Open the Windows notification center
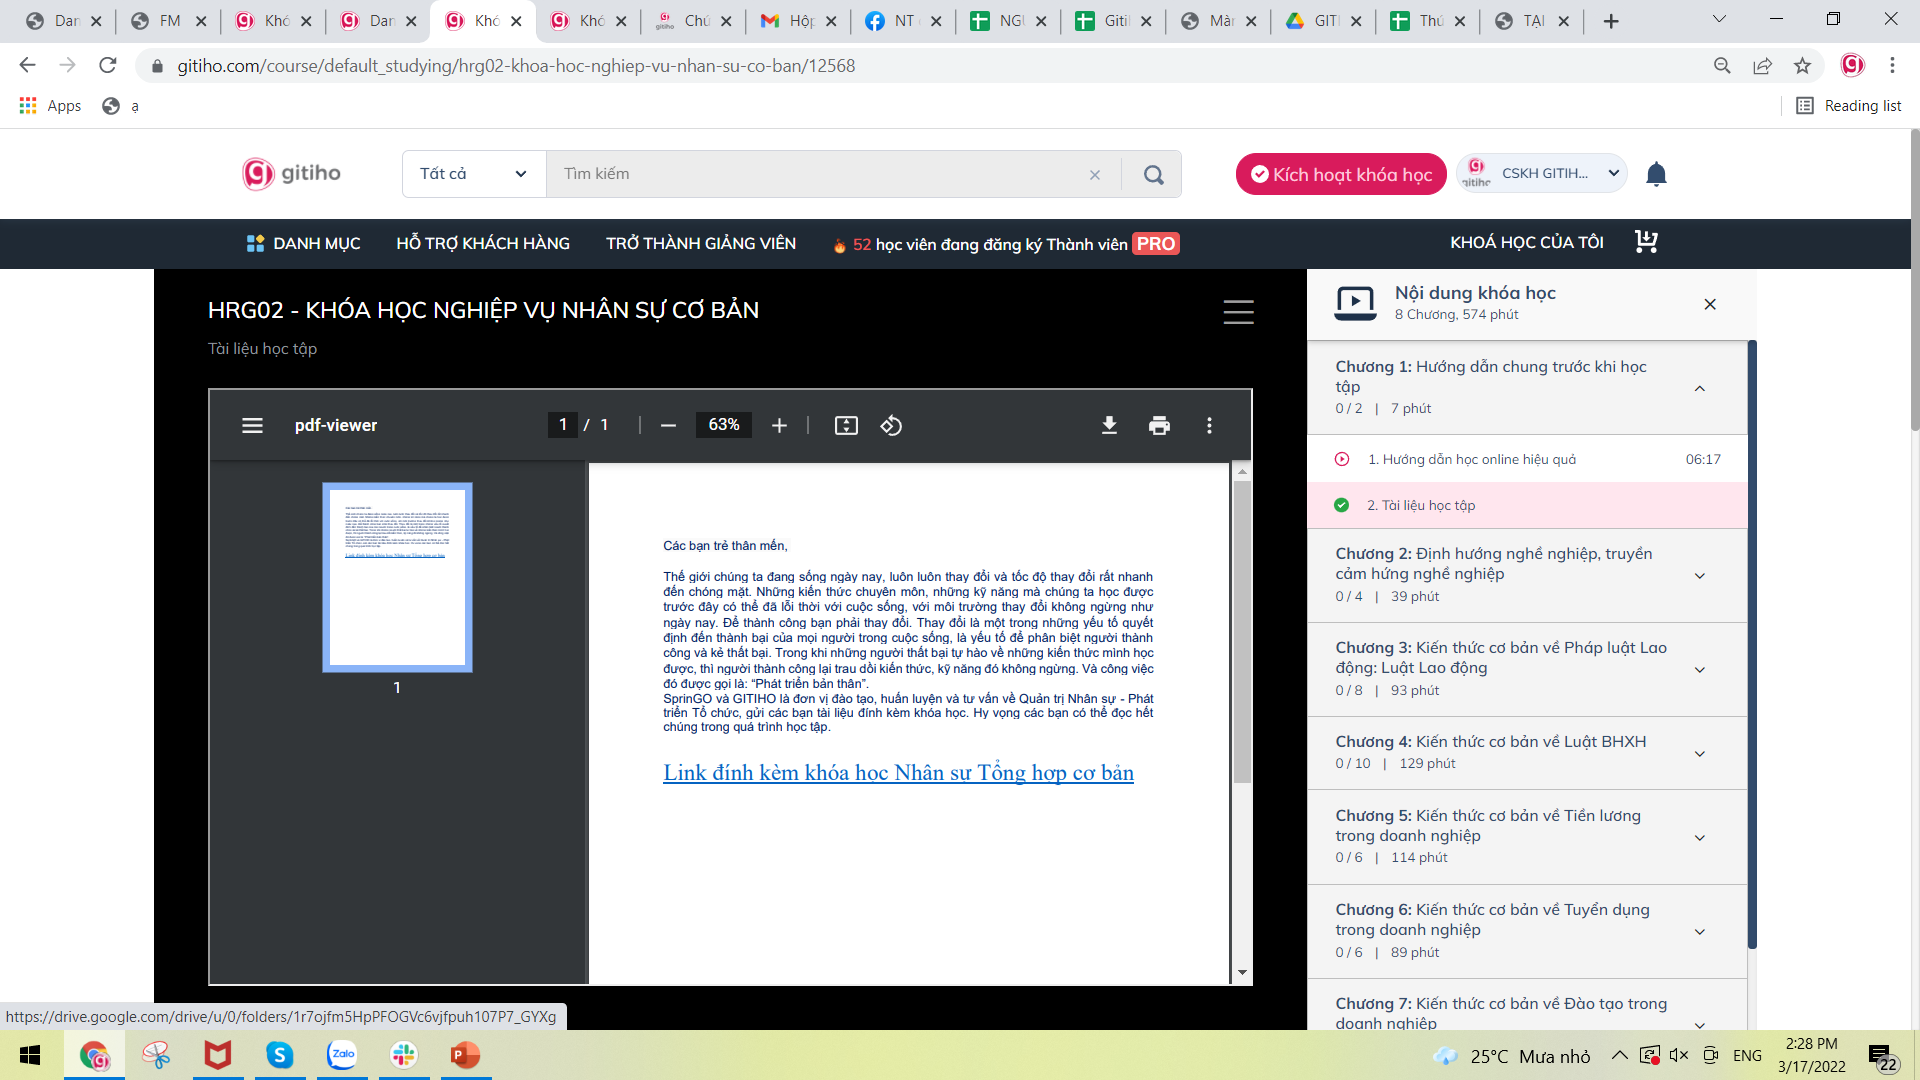 click(1881, 1057)
